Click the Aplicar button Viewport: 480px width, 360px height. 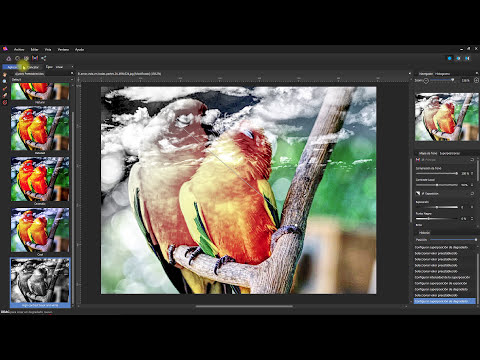tap(12, 67)
